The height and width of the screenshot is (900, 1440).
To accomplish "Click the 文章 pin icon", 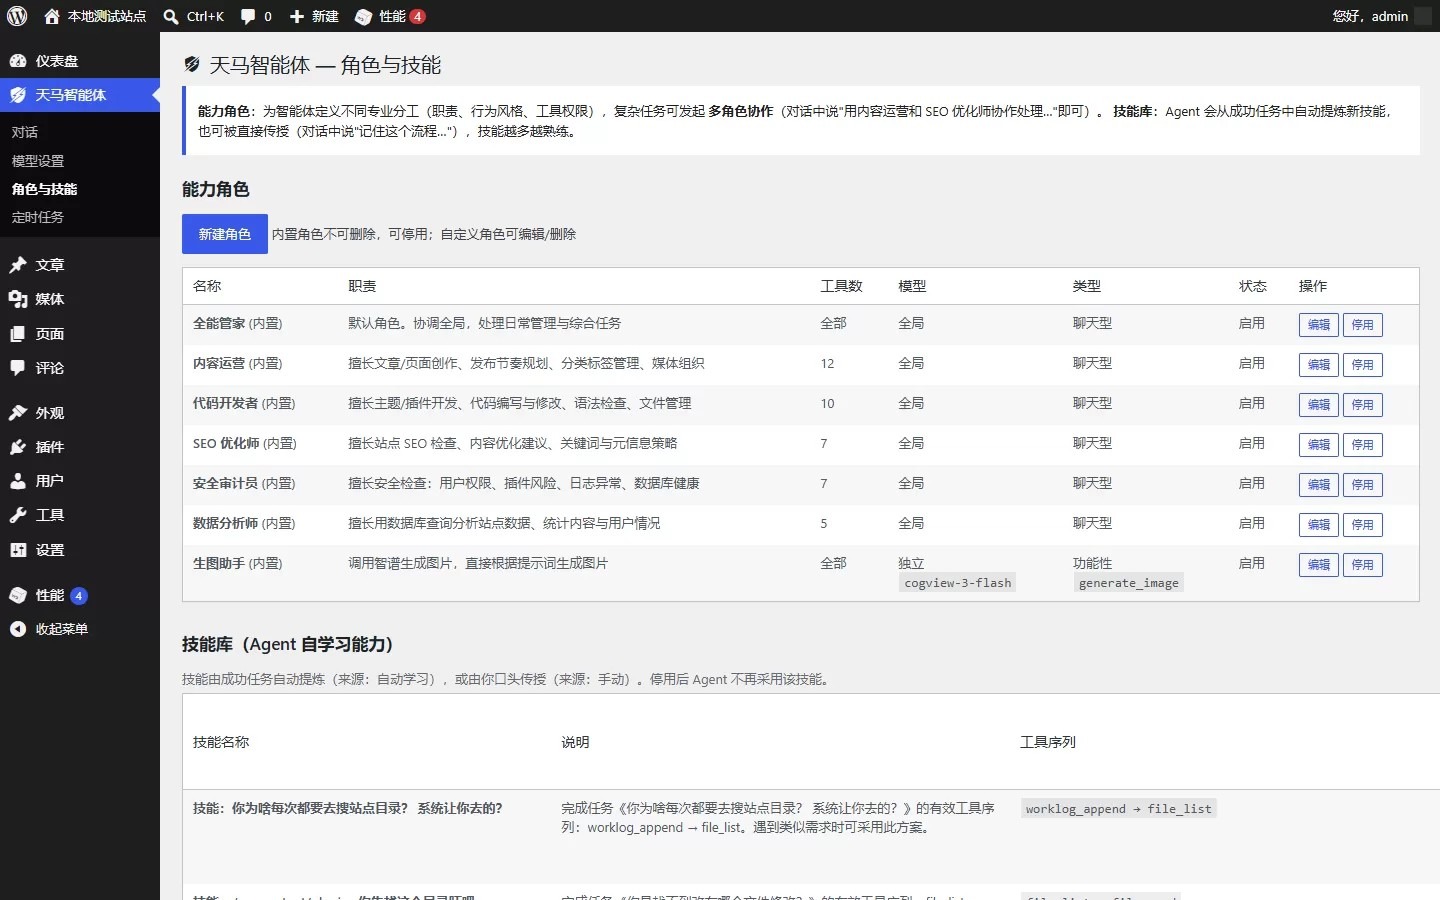I will point(18,265).
